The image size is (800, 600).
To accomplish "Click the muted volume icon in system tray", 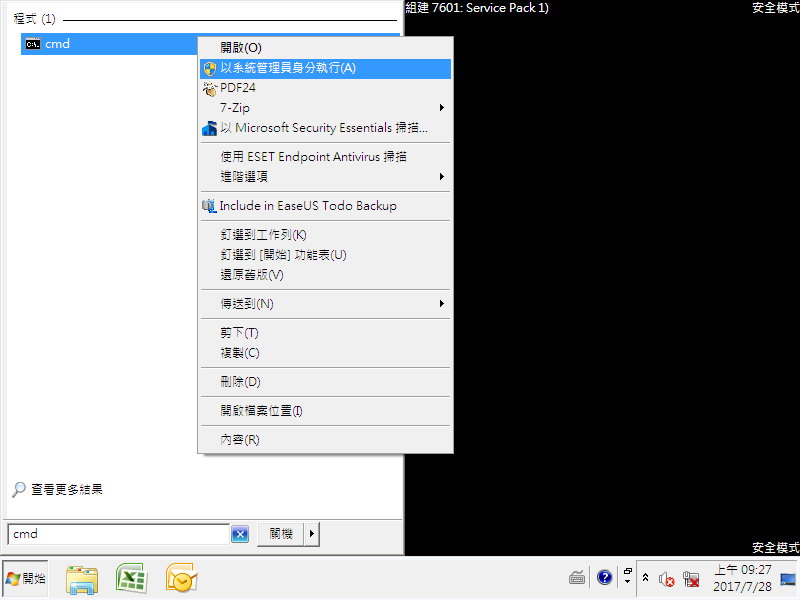I will point(666,578).
